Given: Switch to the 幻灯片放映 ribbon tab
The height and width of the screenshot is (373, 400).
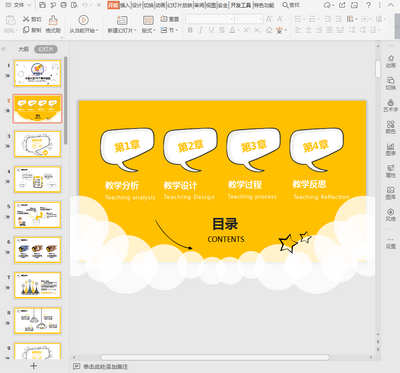Looking at the screenshot, I should 180,5.
